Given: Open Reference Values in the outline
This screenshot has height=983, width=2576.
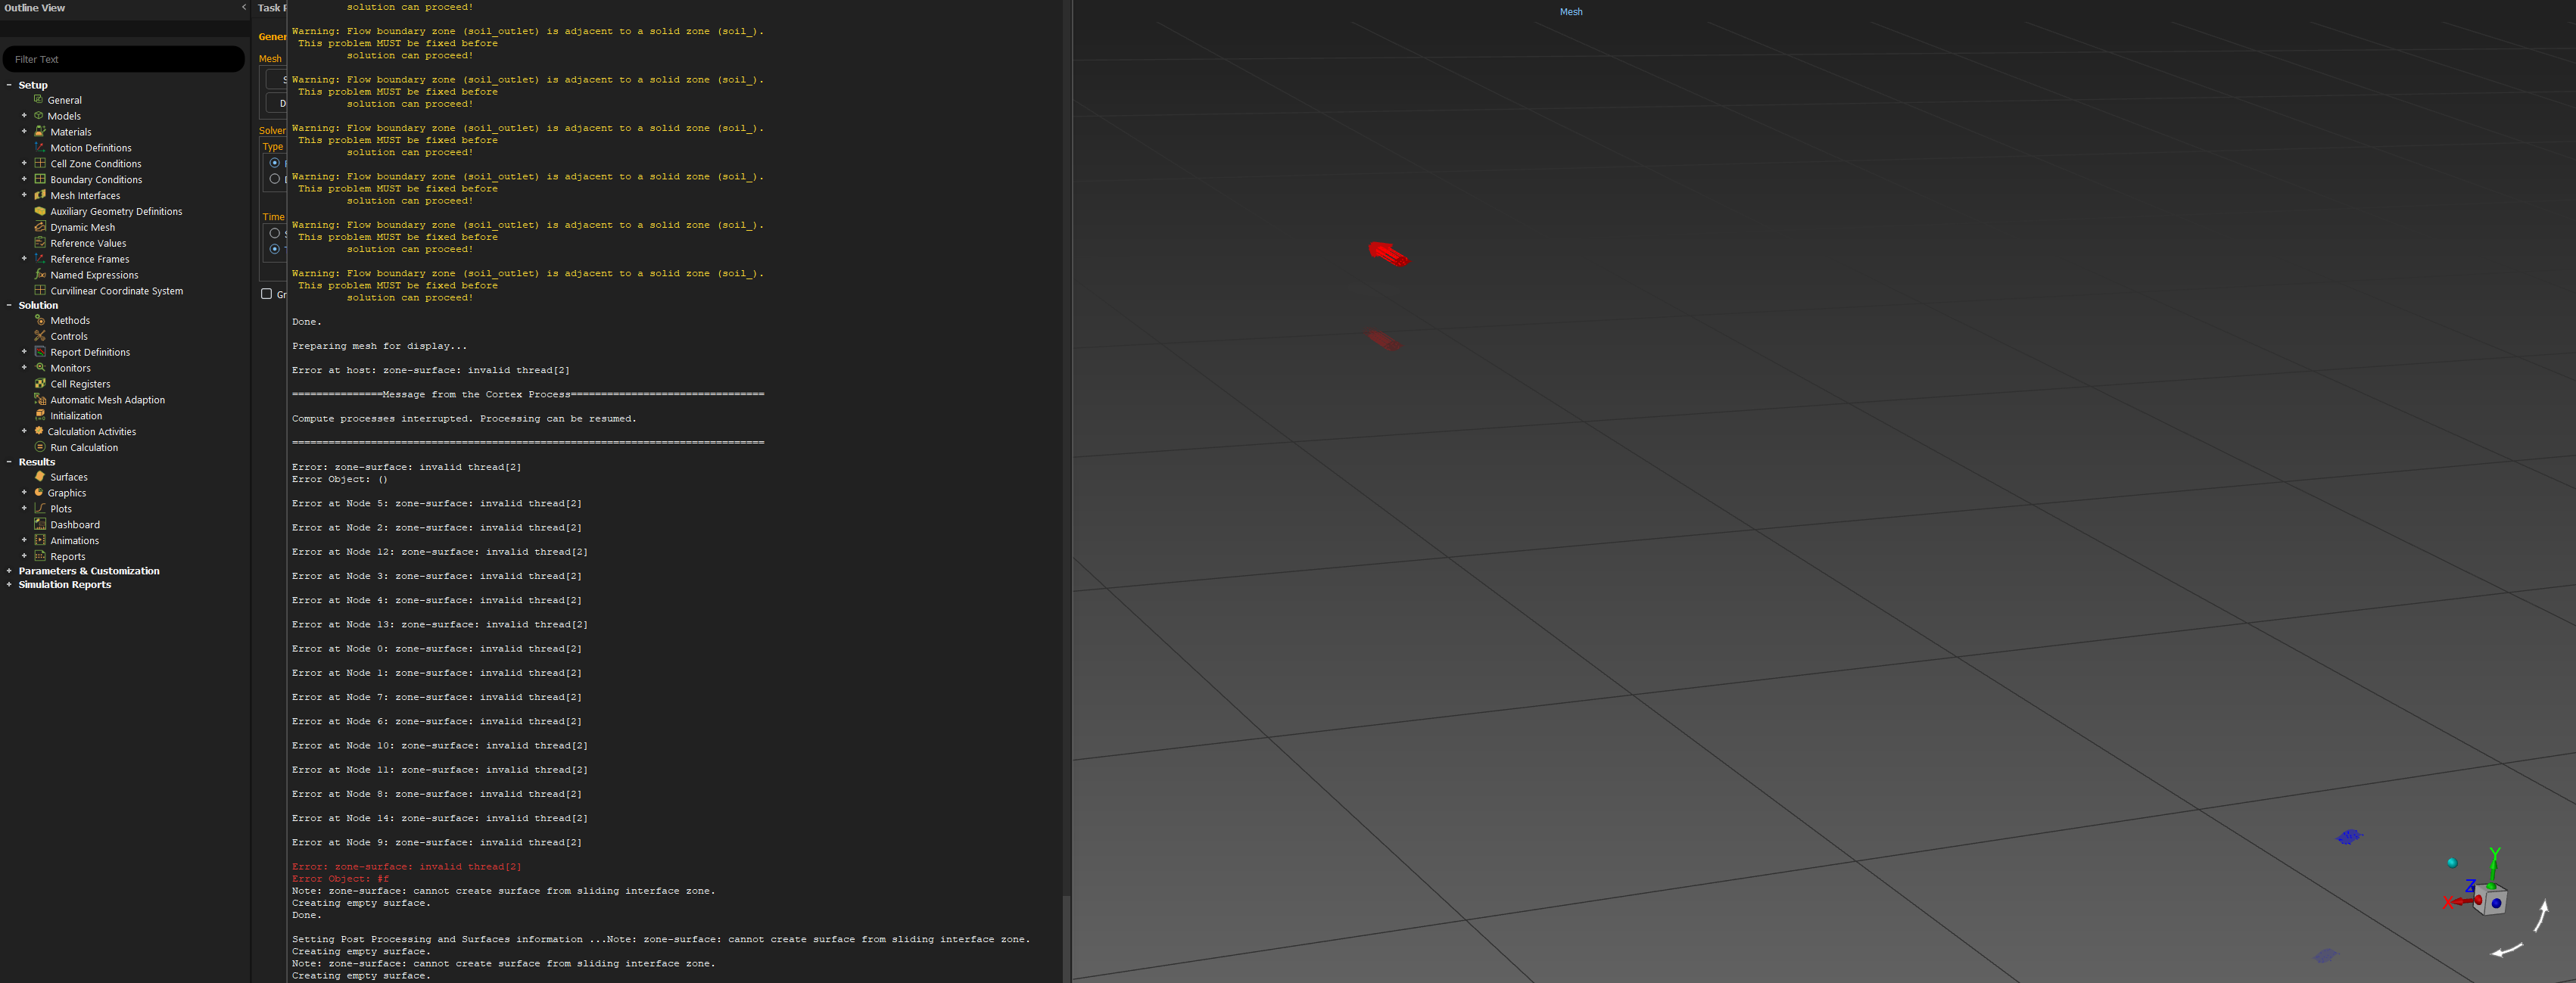Looking at the screenshot, I should (x=88, y=243).
